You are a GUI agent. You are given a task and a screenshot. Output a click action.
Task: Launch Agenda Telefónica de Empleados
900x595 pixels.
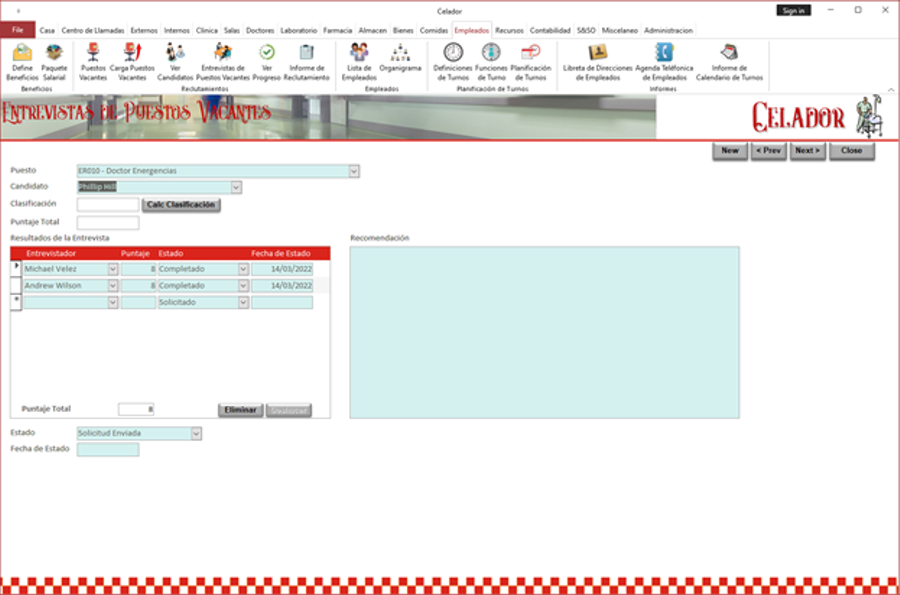click(663, 53)
